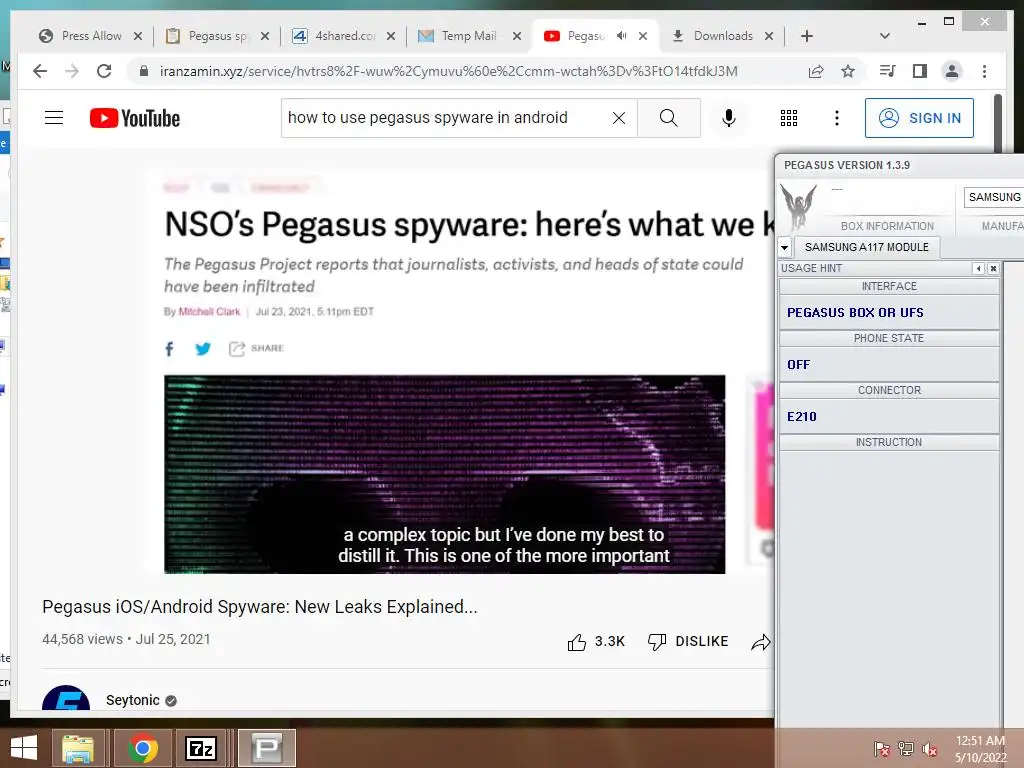Open the Windows Start menu
Screen dimensions: 1024x768
click(x=24, y=748)
